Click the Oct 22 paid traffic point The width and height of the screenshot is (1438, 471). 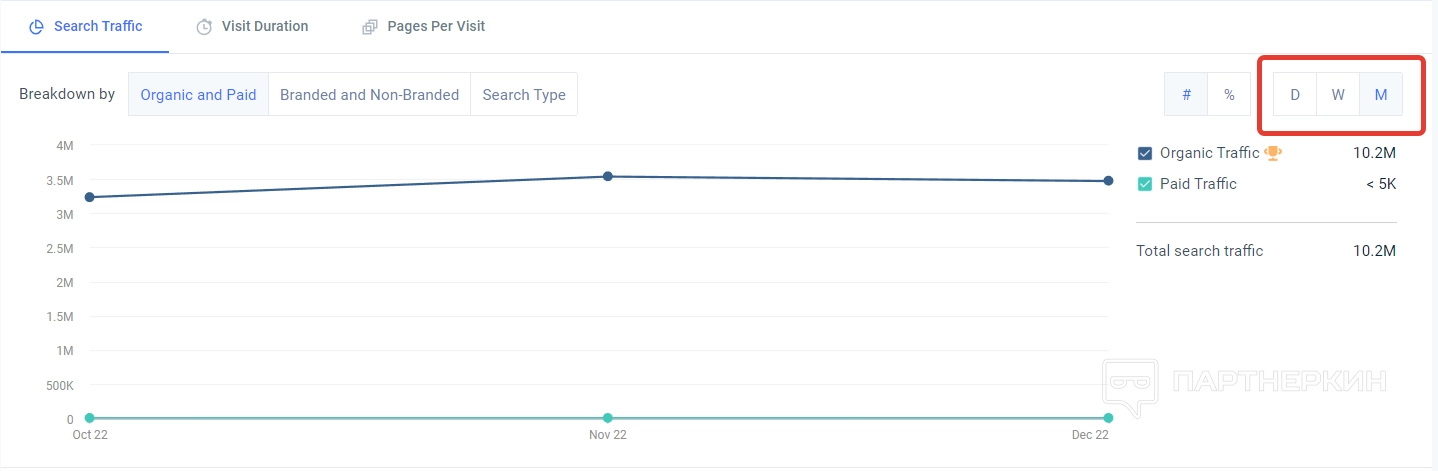pyautogui.click(x=90, y=418)
